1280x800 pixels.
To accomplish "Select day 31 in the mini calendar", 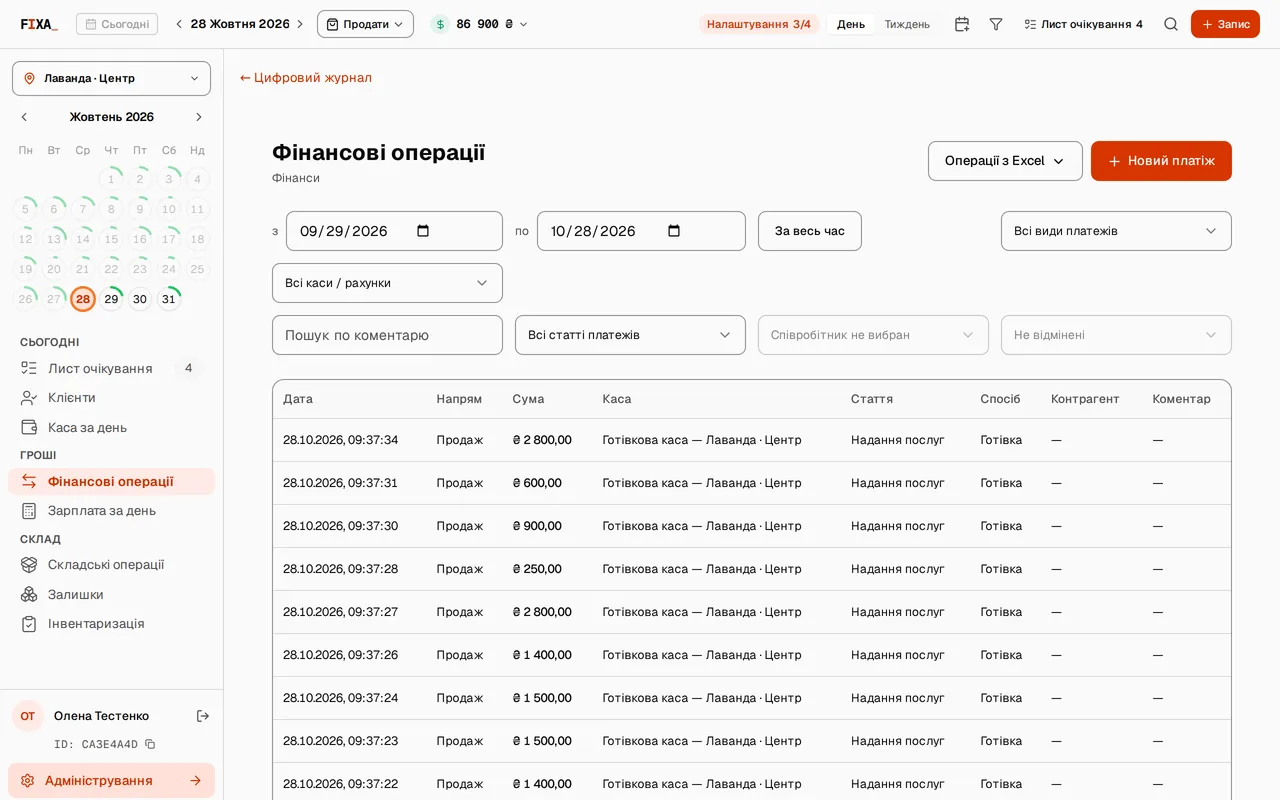I will click(x=169, y=299).
